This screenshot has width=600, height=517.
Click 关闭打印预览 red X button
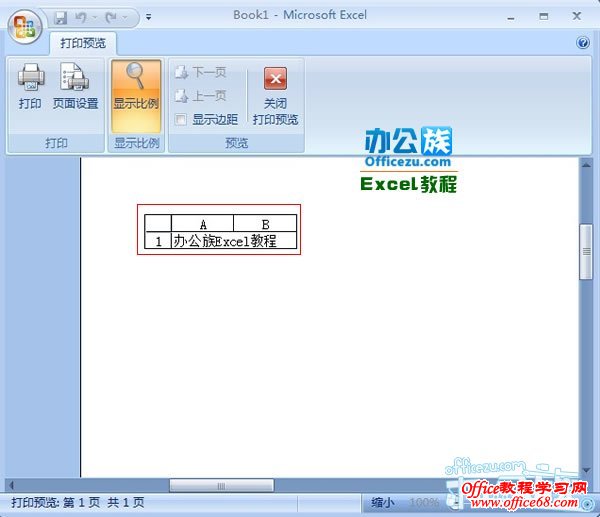coord(276,96)
